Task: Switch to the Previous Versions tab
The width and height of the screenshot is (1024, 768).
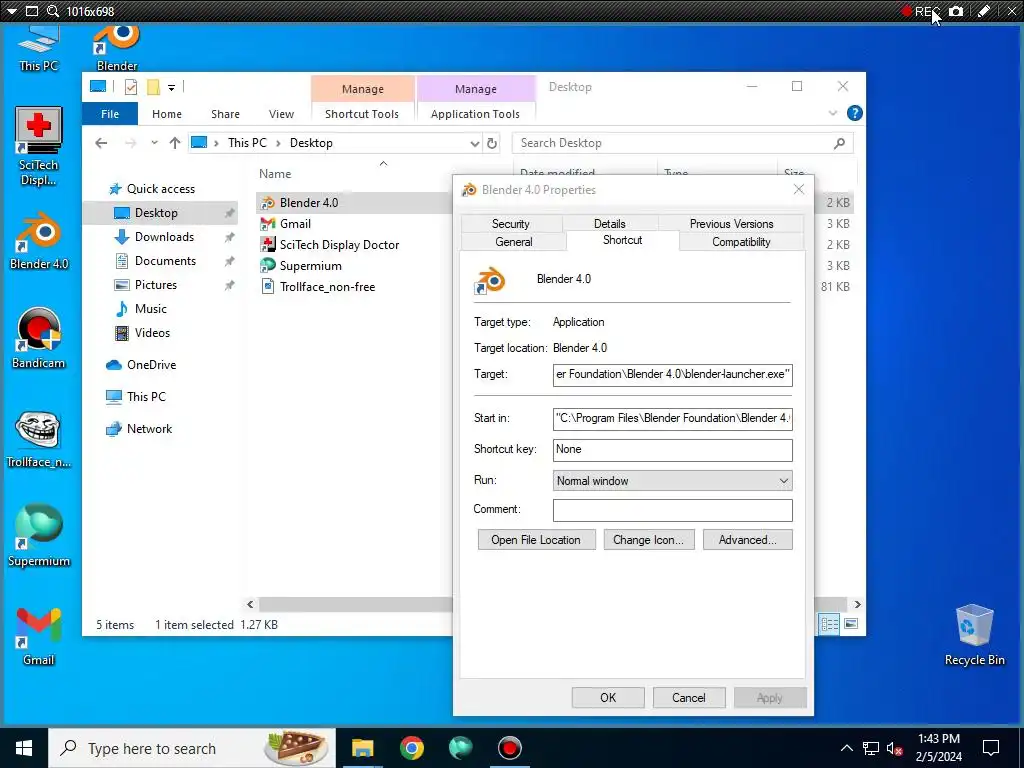Action: (731, 223)
